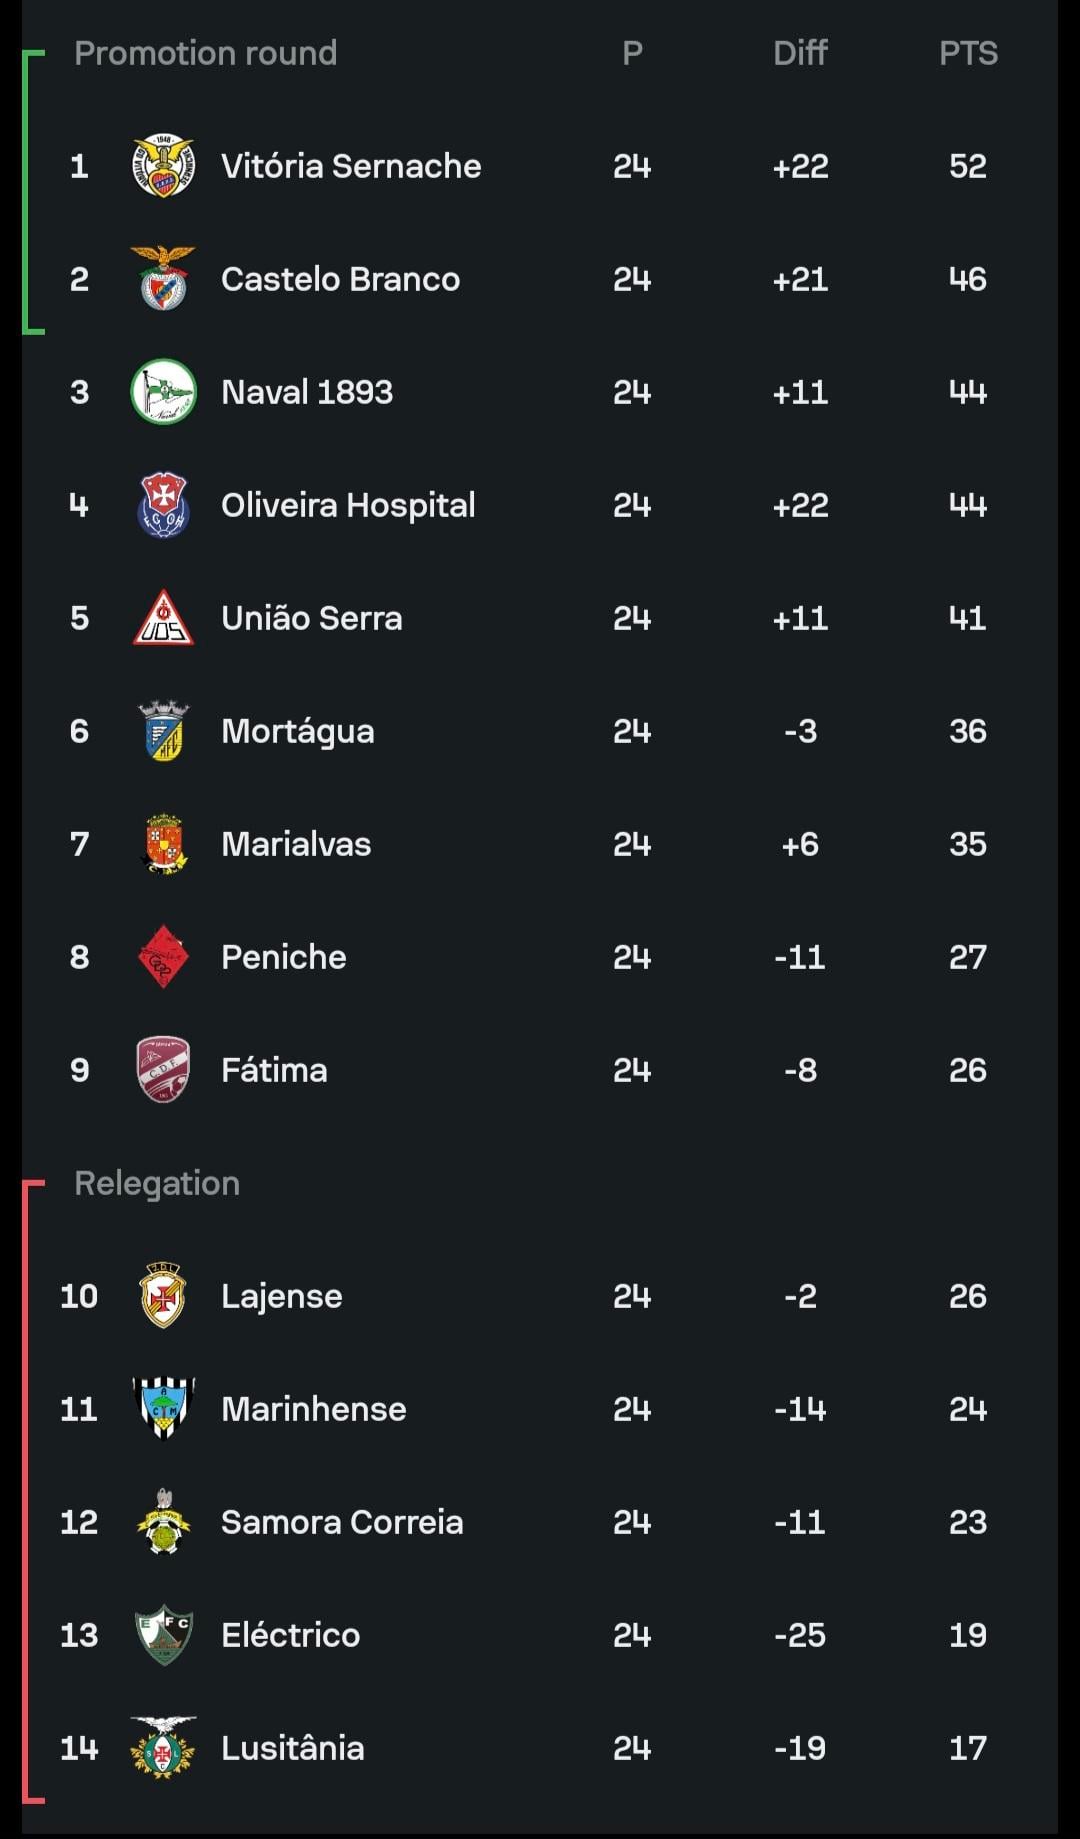Image resolution: width=1080 pixels, height=1839 pixels.
Task: Select the P column header
Action: click(632, 53)
